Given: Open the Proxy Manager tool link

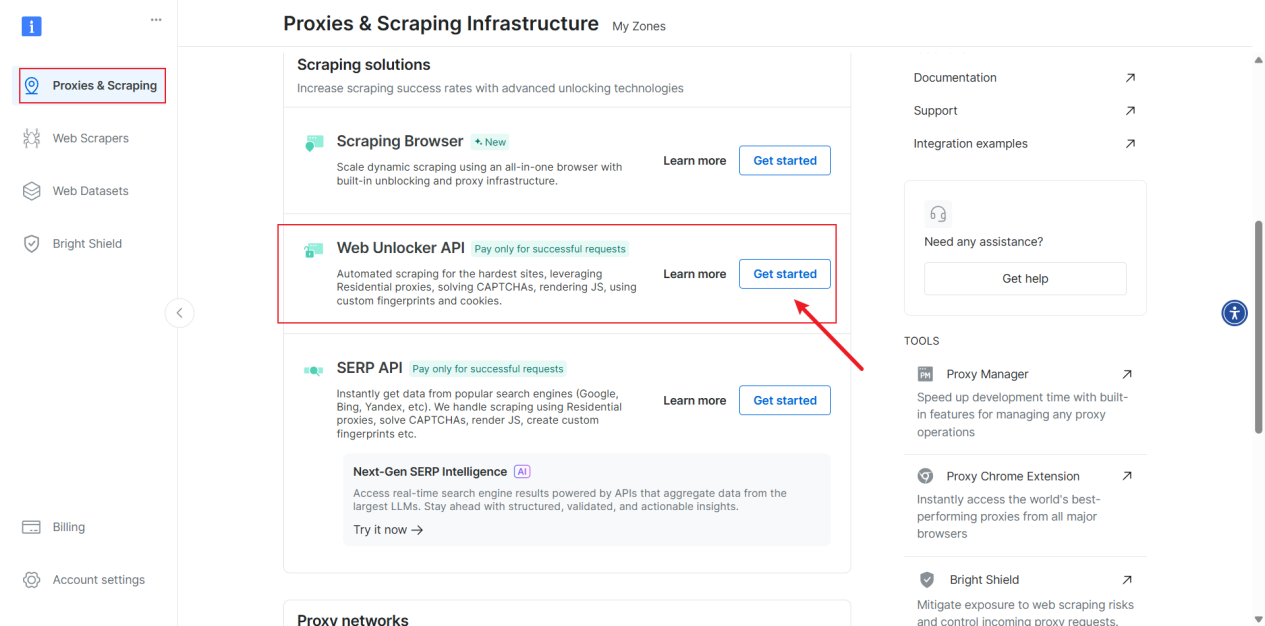Looking at the screenshot, I should pos(987,374).
